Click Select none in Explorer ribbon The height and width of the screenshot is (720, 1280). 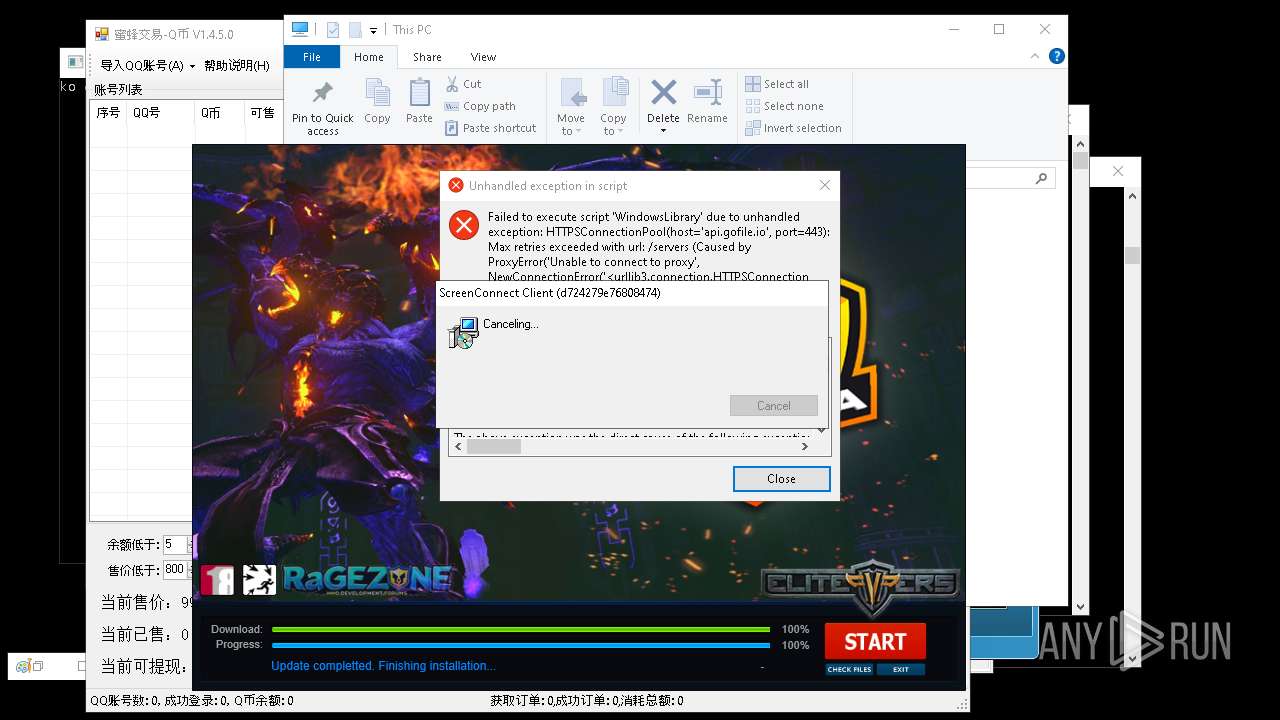click(785, 106)
